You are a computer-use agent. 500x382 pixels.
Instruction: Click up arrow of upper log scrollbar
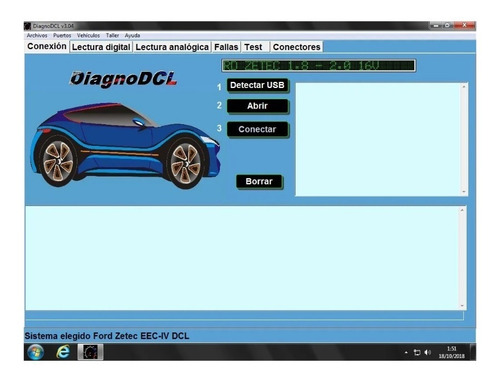pos(464,87)
